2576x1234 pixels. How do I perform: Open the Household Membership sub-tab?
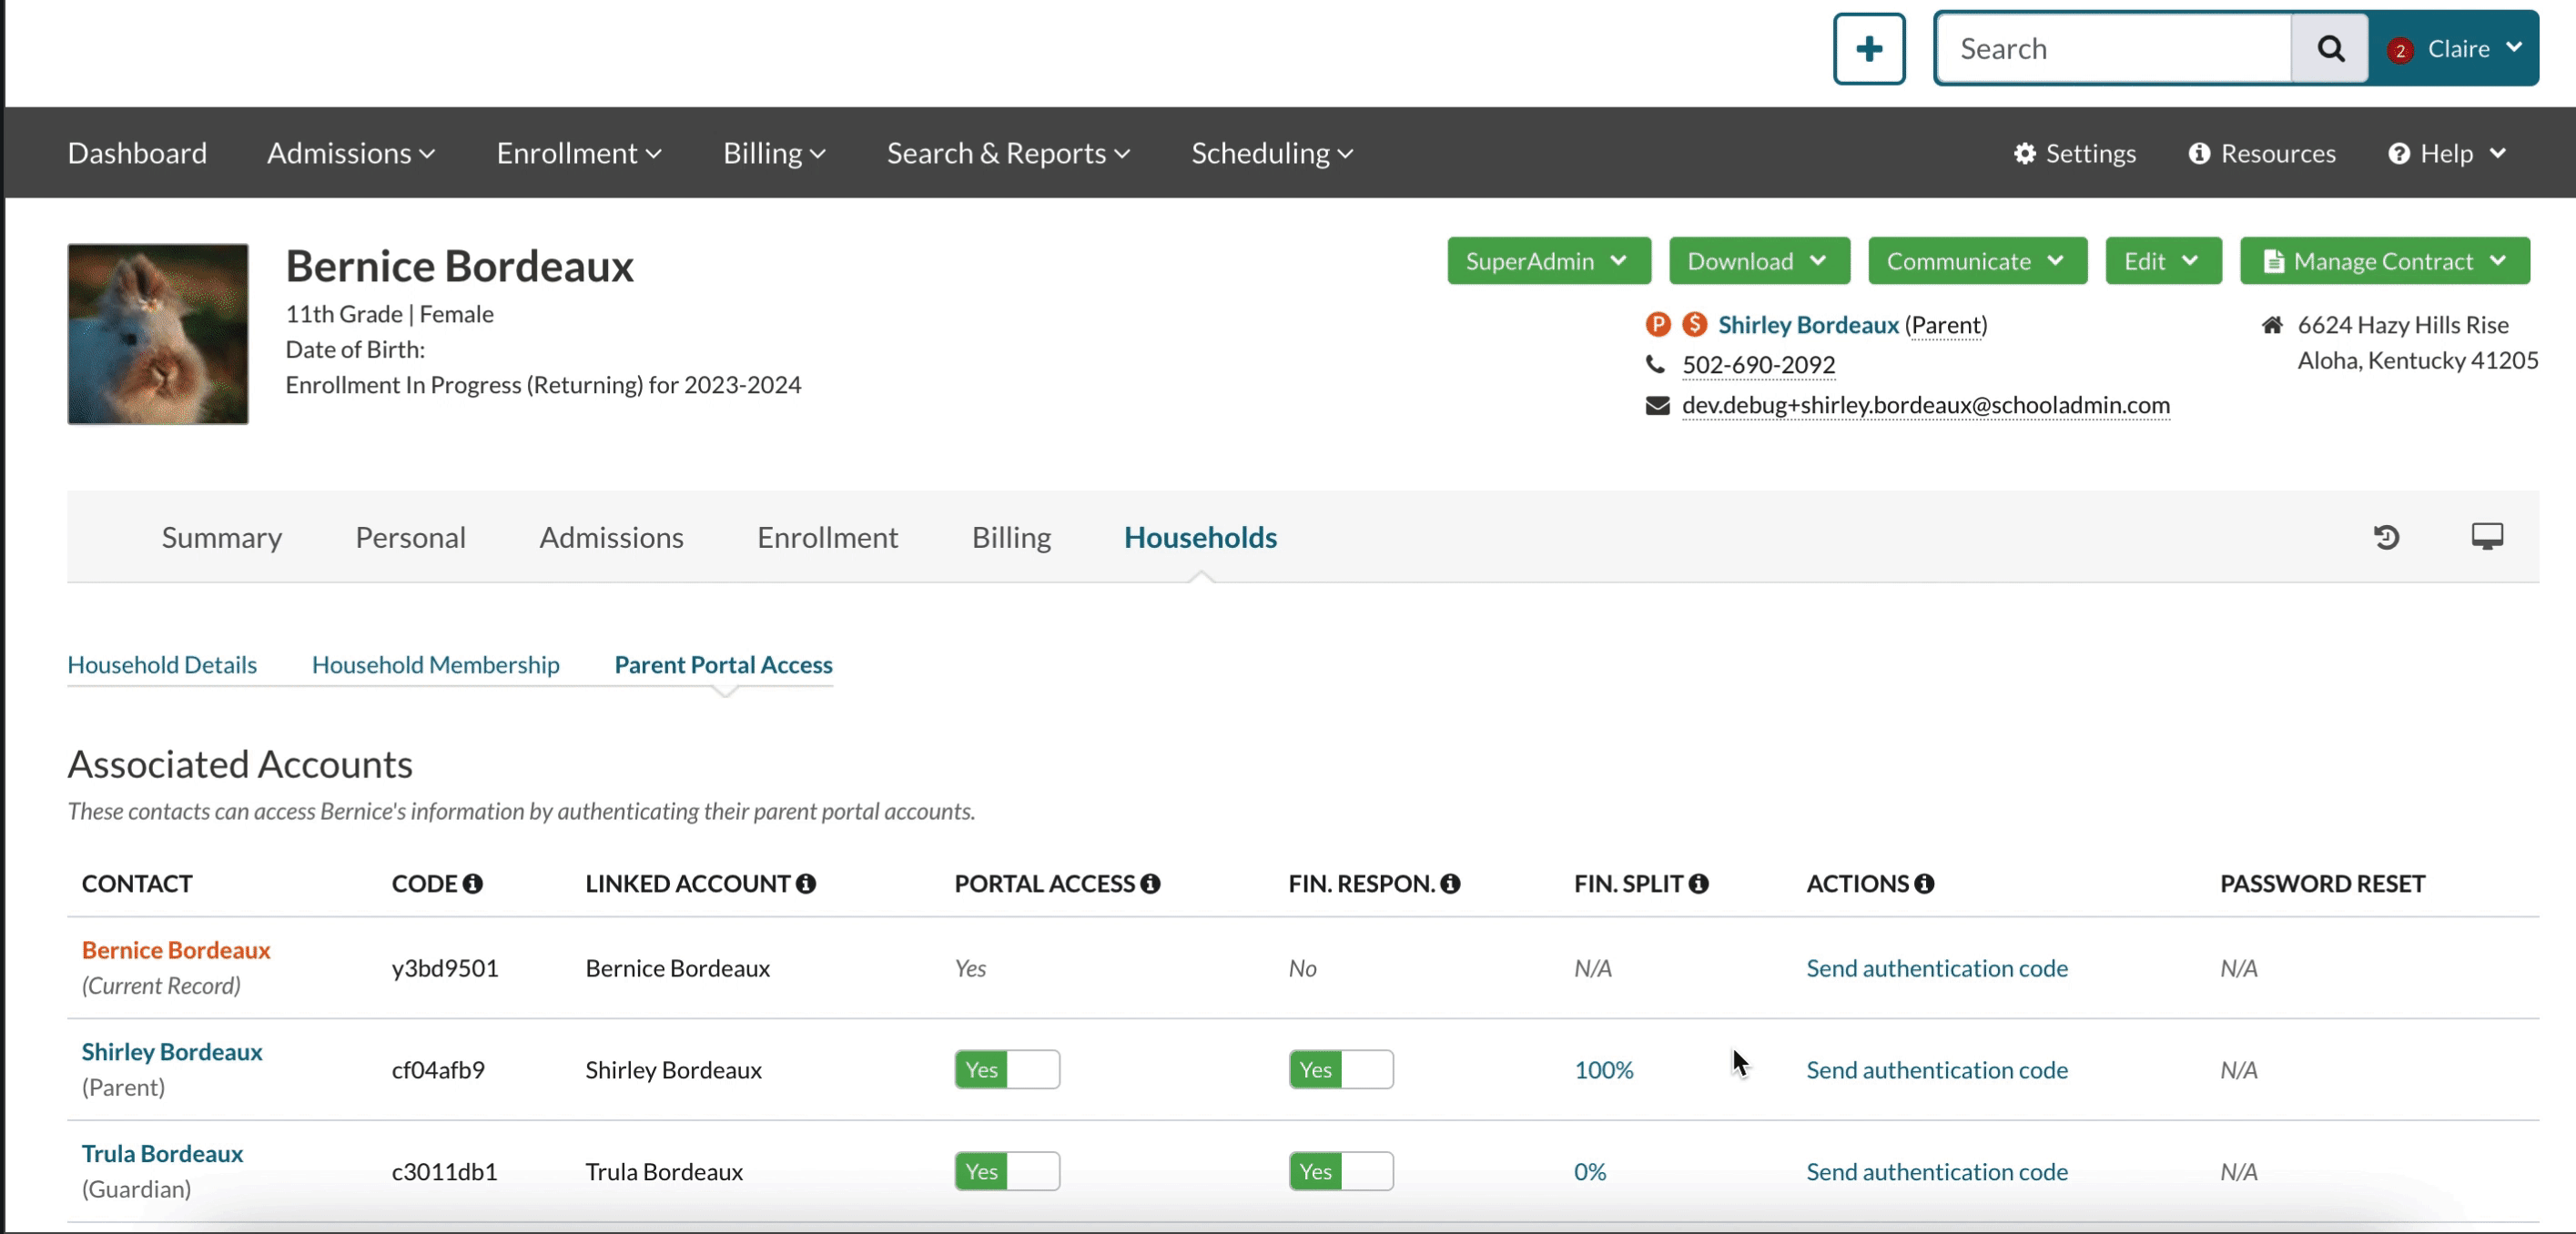[435, 665]
